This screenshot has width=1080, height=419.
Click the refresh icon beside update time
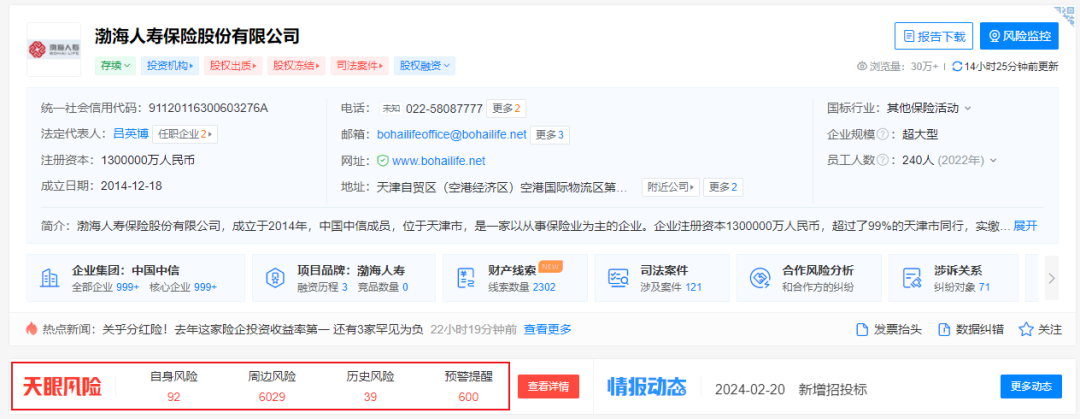click(957, 67)
